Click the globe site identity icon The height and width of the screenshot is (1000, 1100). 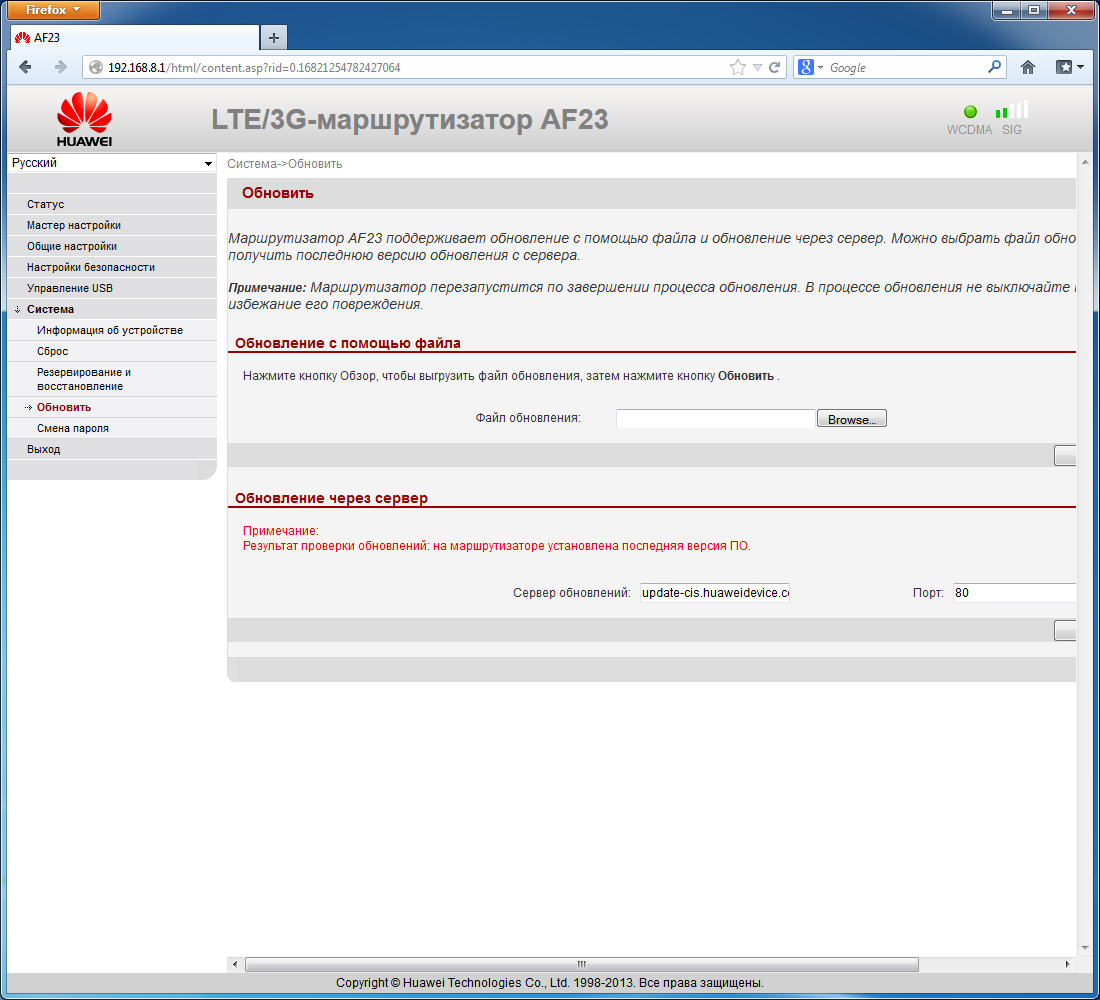coord(96,67)
